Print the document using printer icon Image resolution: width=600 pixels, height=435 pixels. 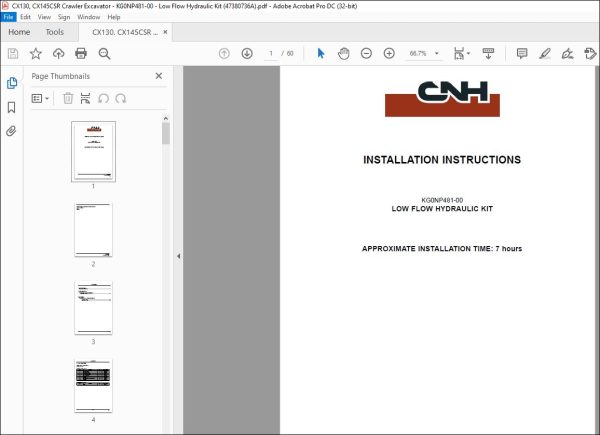pos(81,54)
